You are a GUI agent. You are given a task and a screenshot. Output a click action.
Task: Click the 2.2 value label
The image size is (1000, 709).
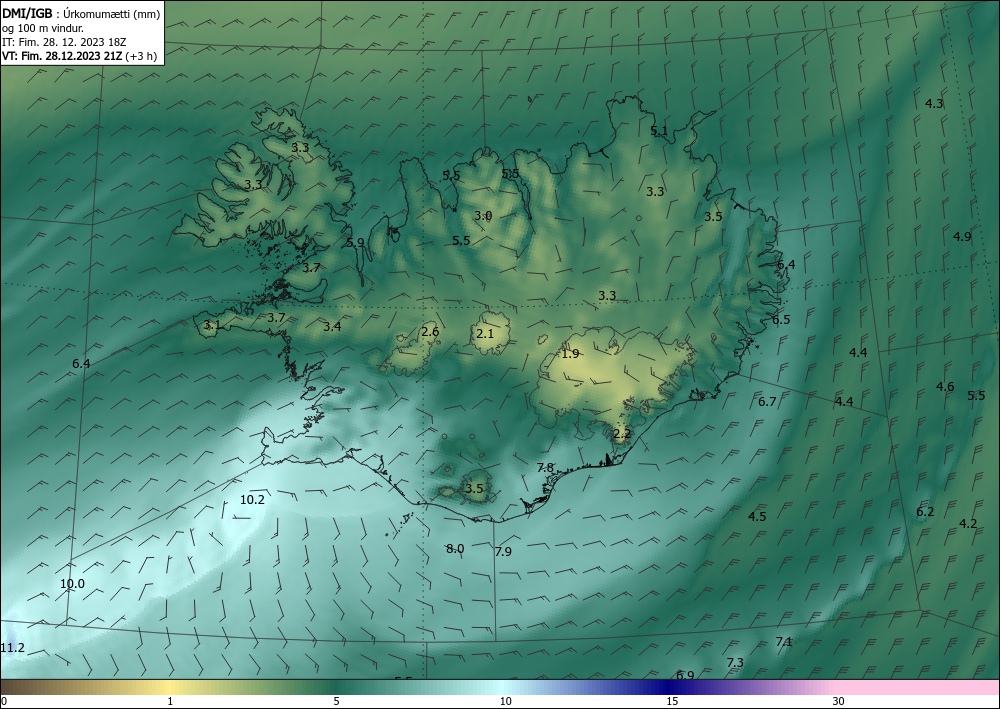[622, 434]
